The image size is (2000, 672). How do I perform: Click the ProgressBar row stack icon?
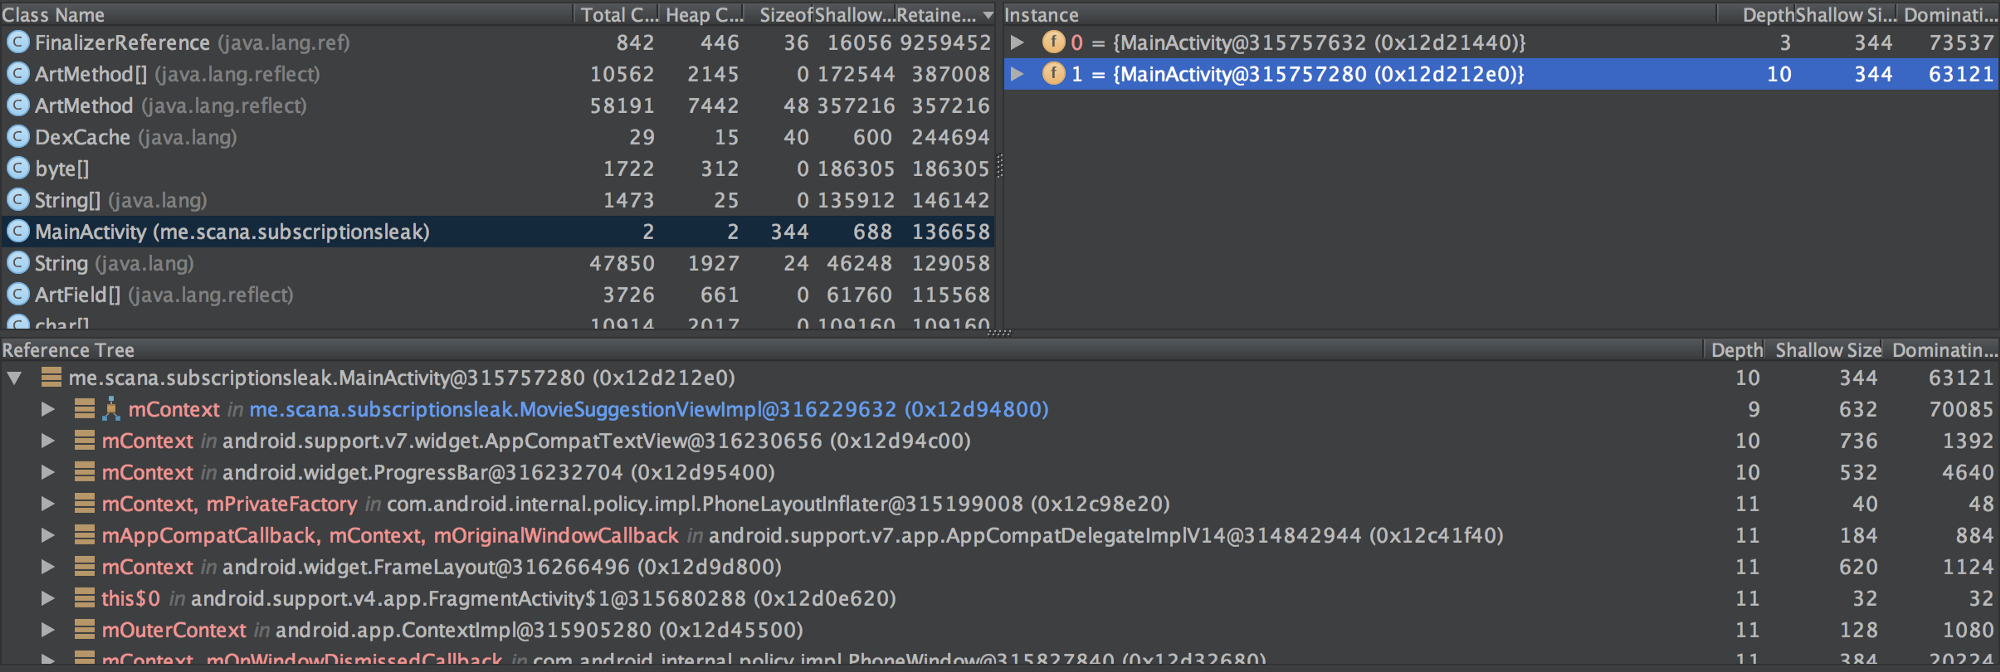(85, 472)
